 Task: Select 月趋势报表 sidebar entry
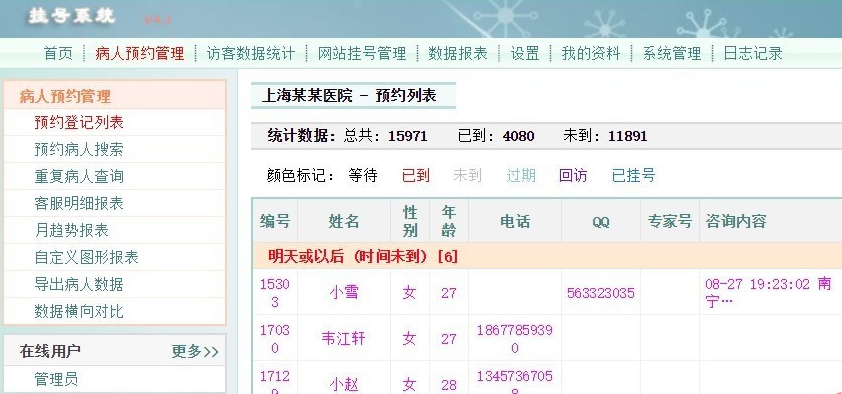71,230
